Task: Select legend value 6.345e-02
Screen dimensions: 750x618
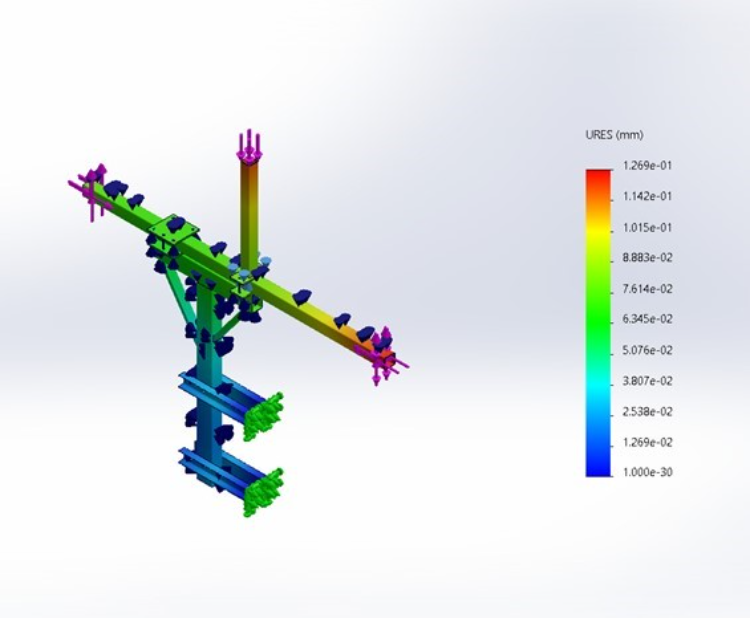Action: [647, 319]
